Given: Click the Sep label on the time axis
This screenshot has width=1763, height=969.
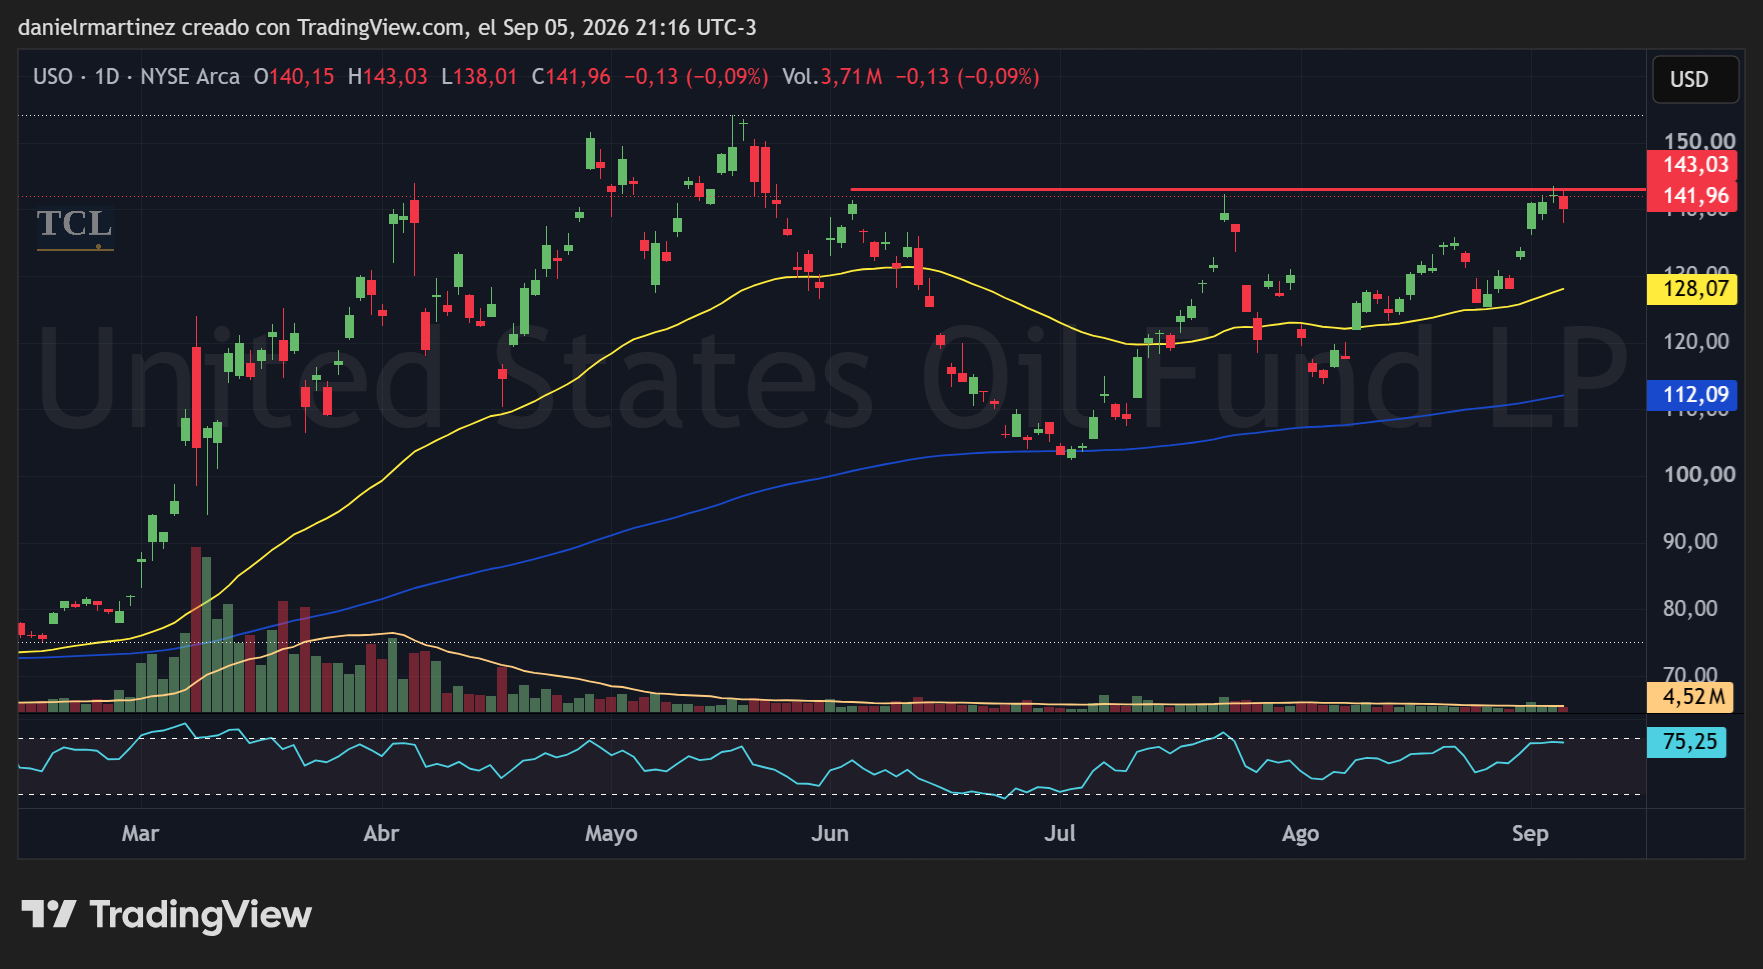Looking at the screenshot, I should pyautogui.click(x=1530, y=833).
